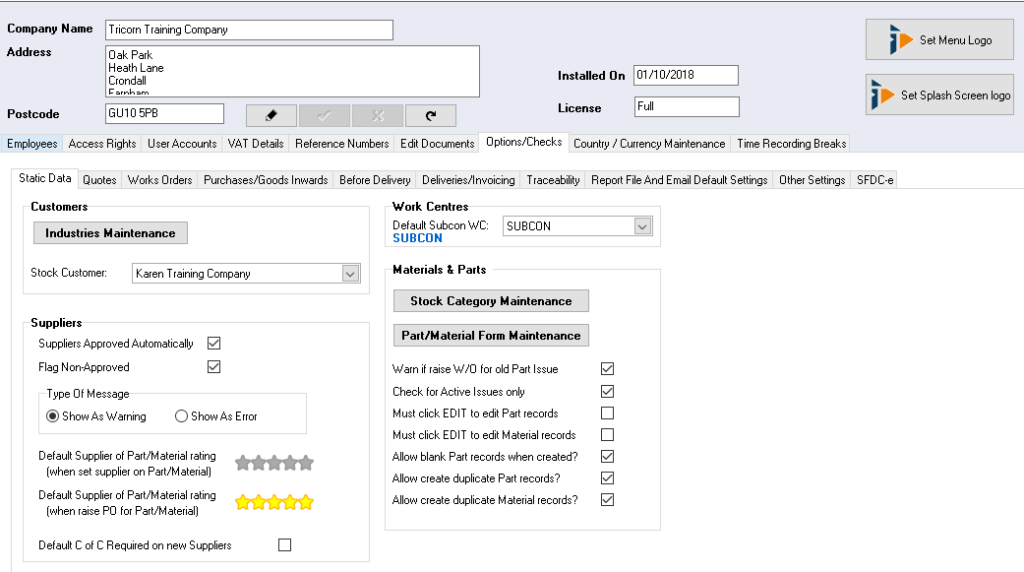Enable Must click EDIT to edit Part records

[x=607, y=413]
